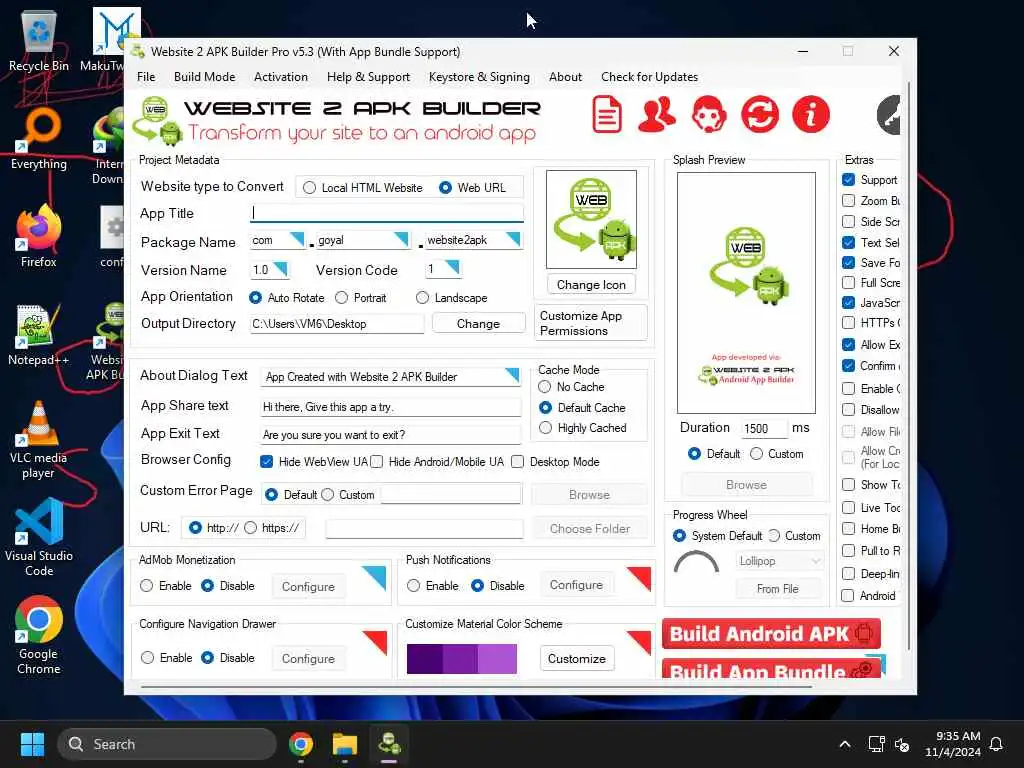Click the AdMob Monetization blue corner triangle
Viewport: 1024px width, 768px height.
[x=375, y=577]
